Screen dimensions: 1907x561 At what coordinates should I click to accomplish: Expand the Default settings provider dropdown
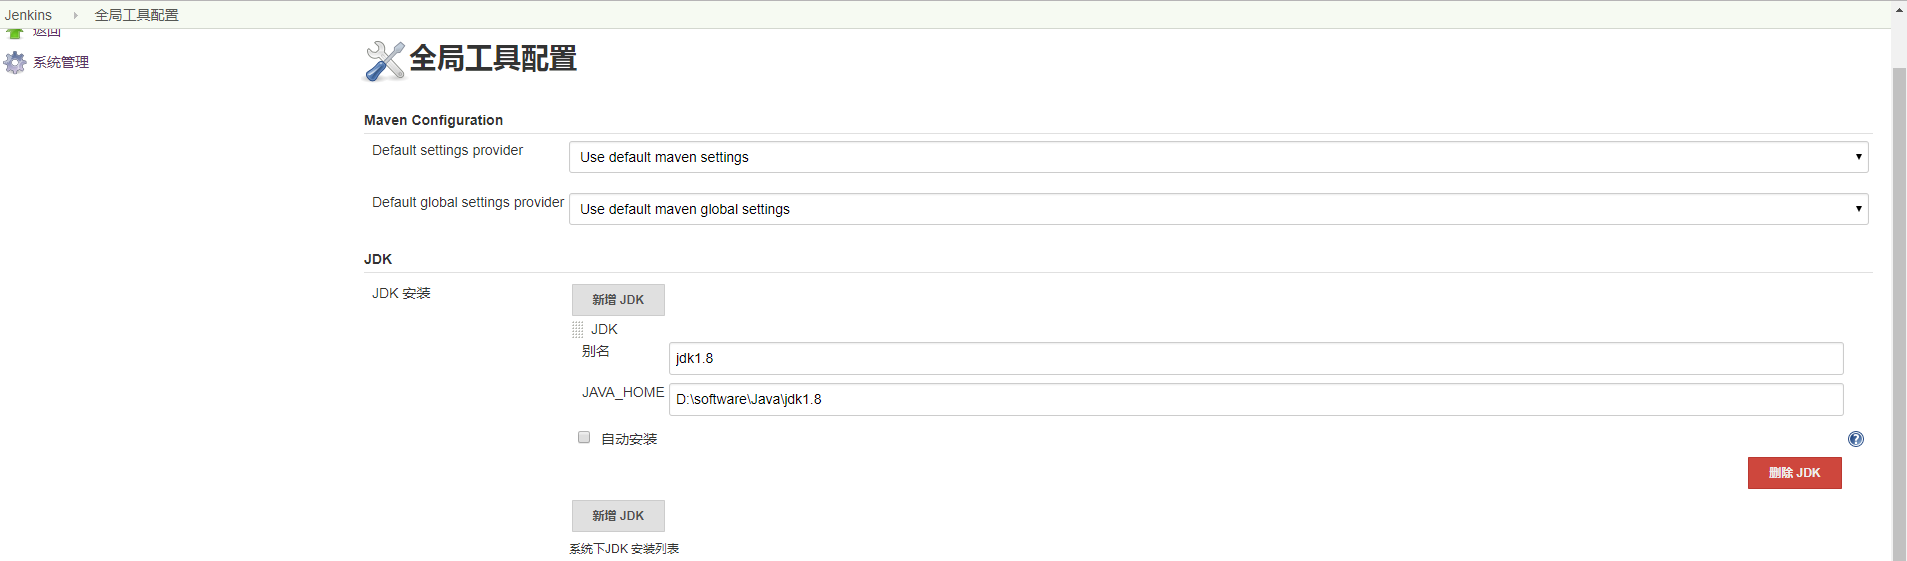pos(1218,157)
